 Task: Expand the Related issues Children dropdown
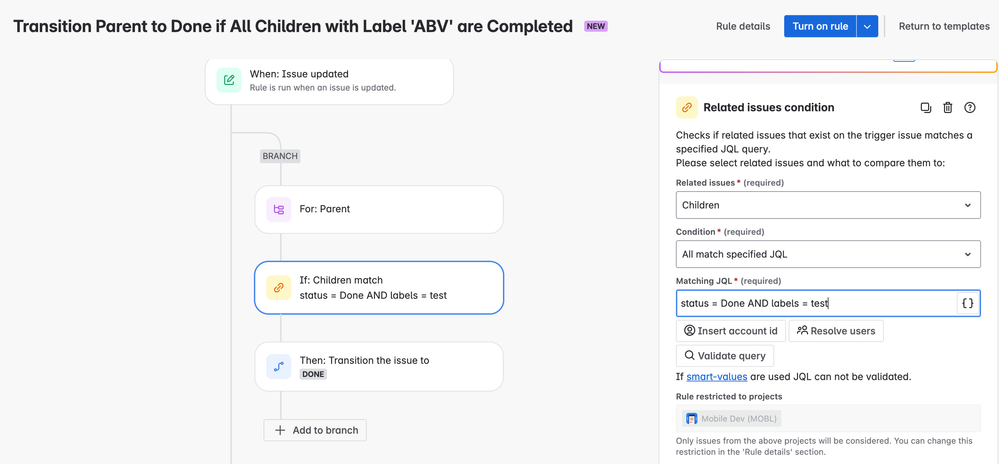827,205
